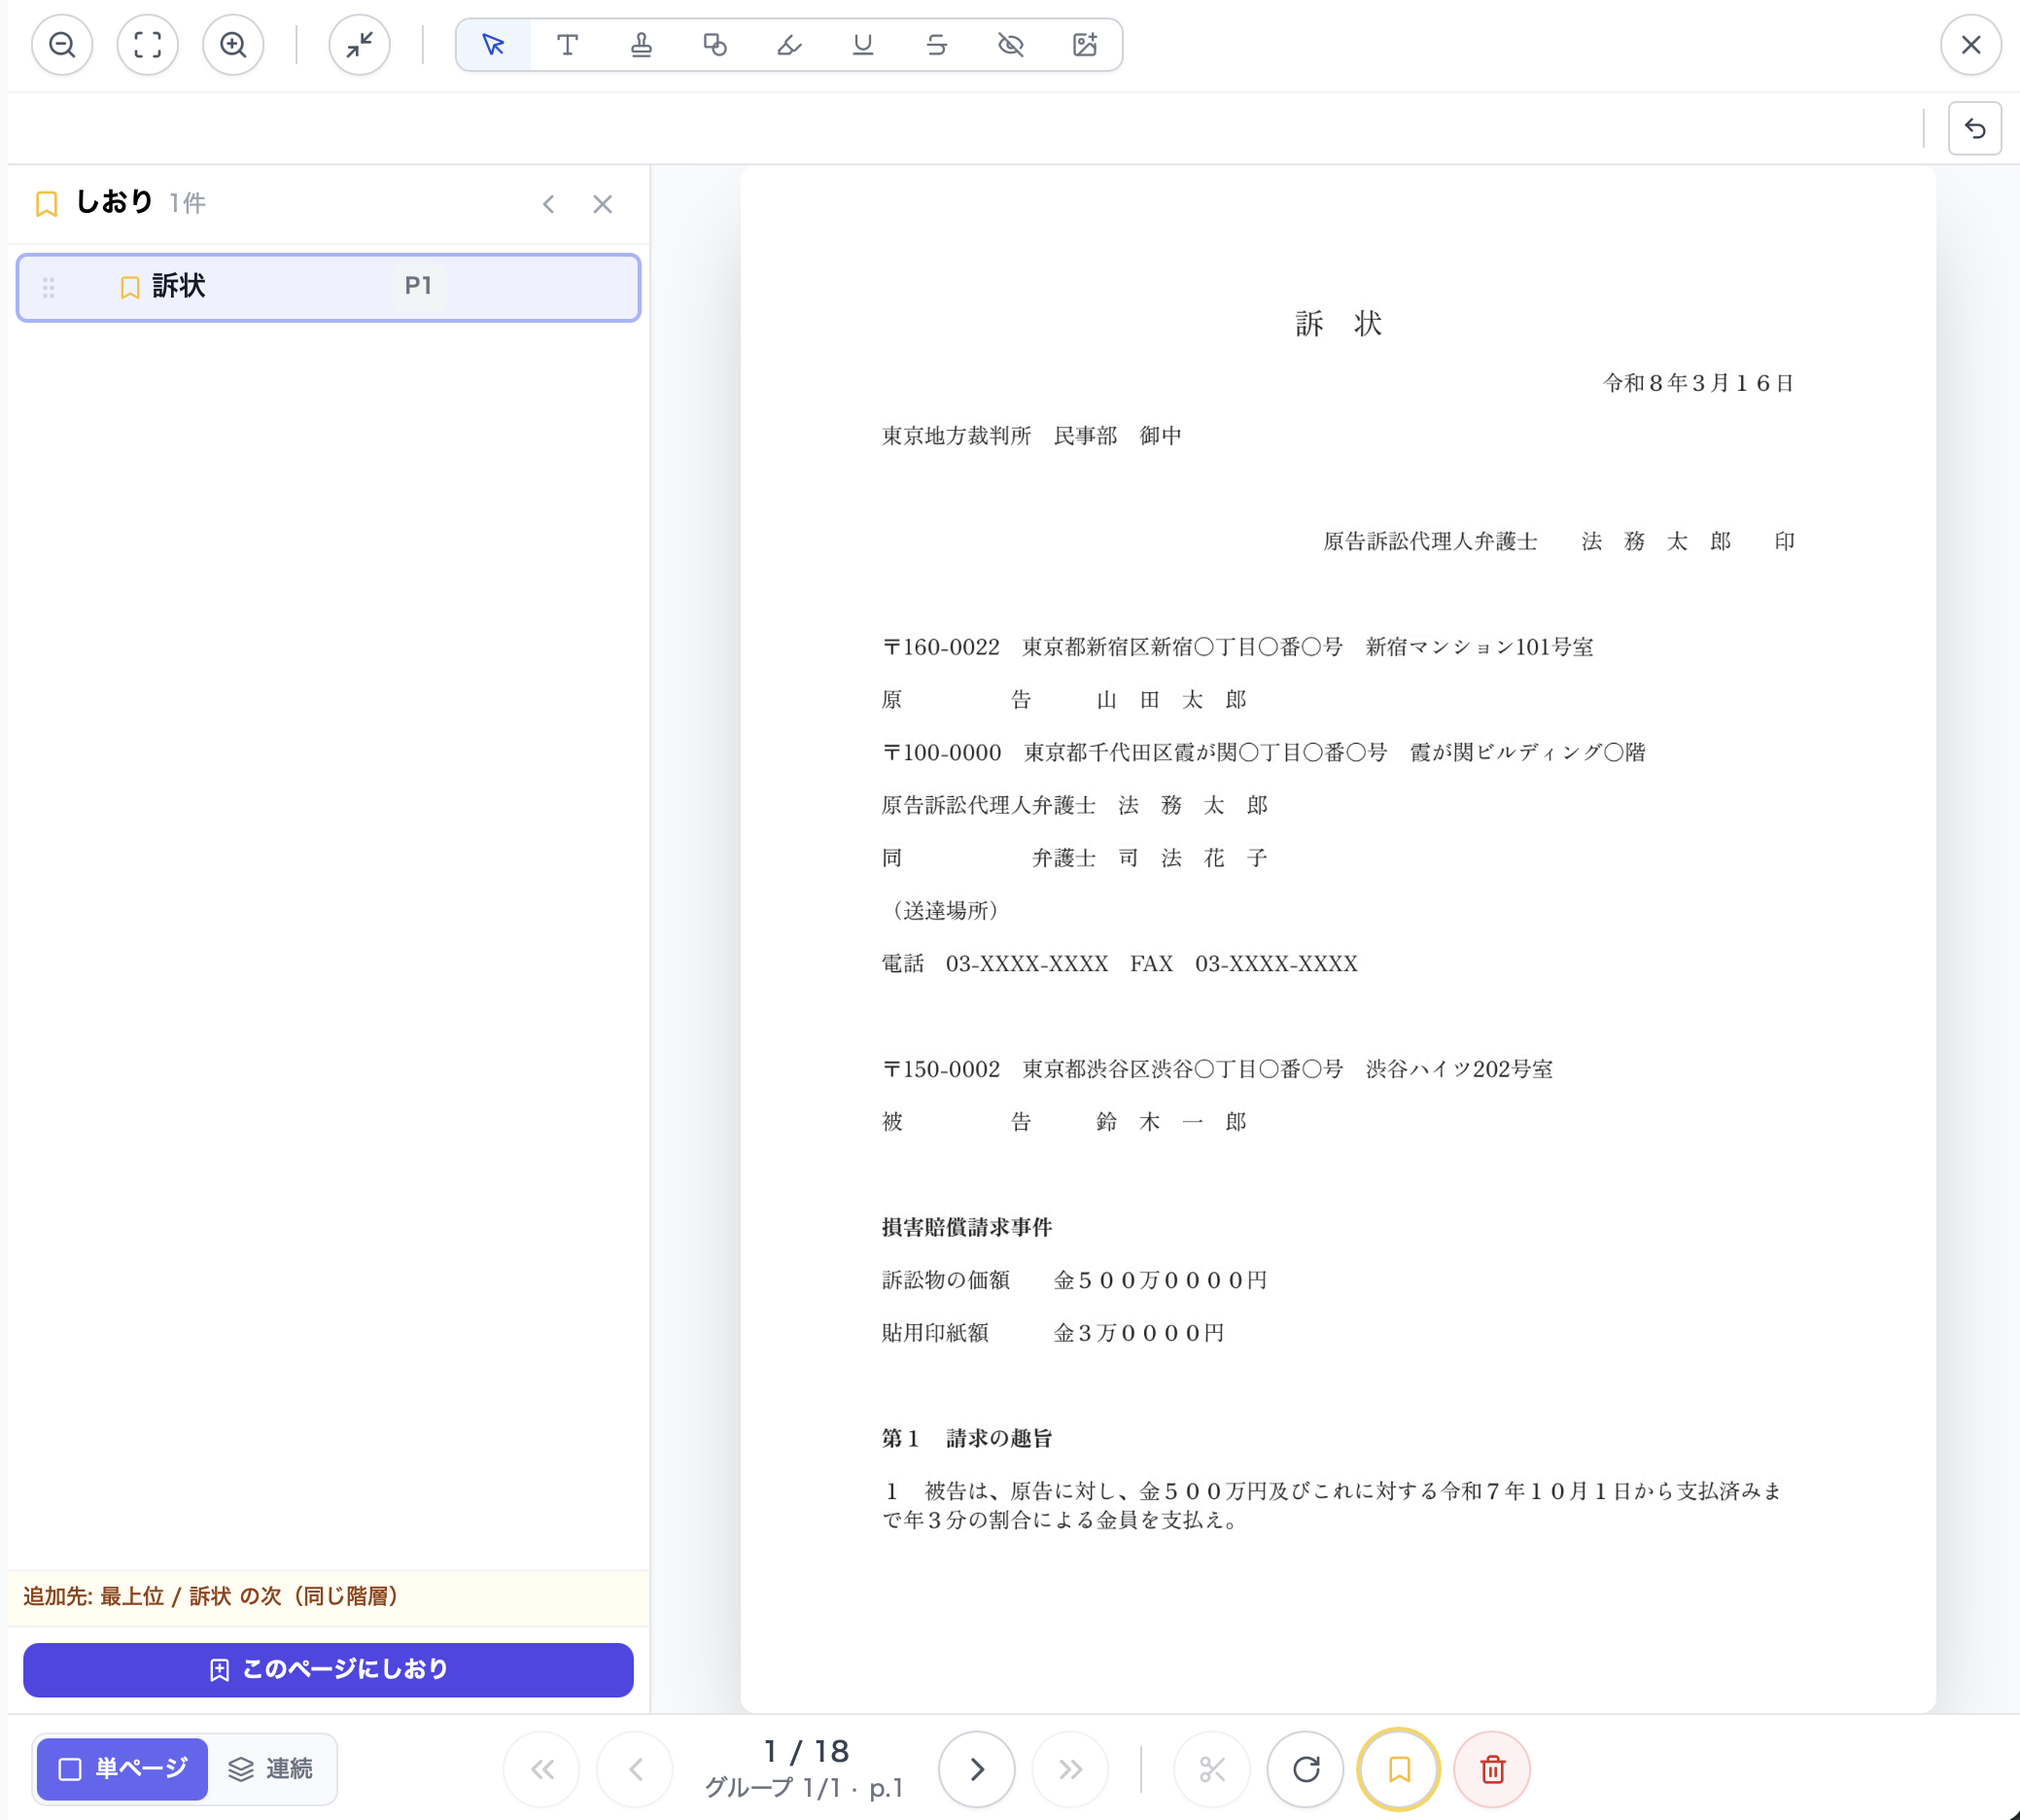Click the document title 訴 状

(1338, 323)
